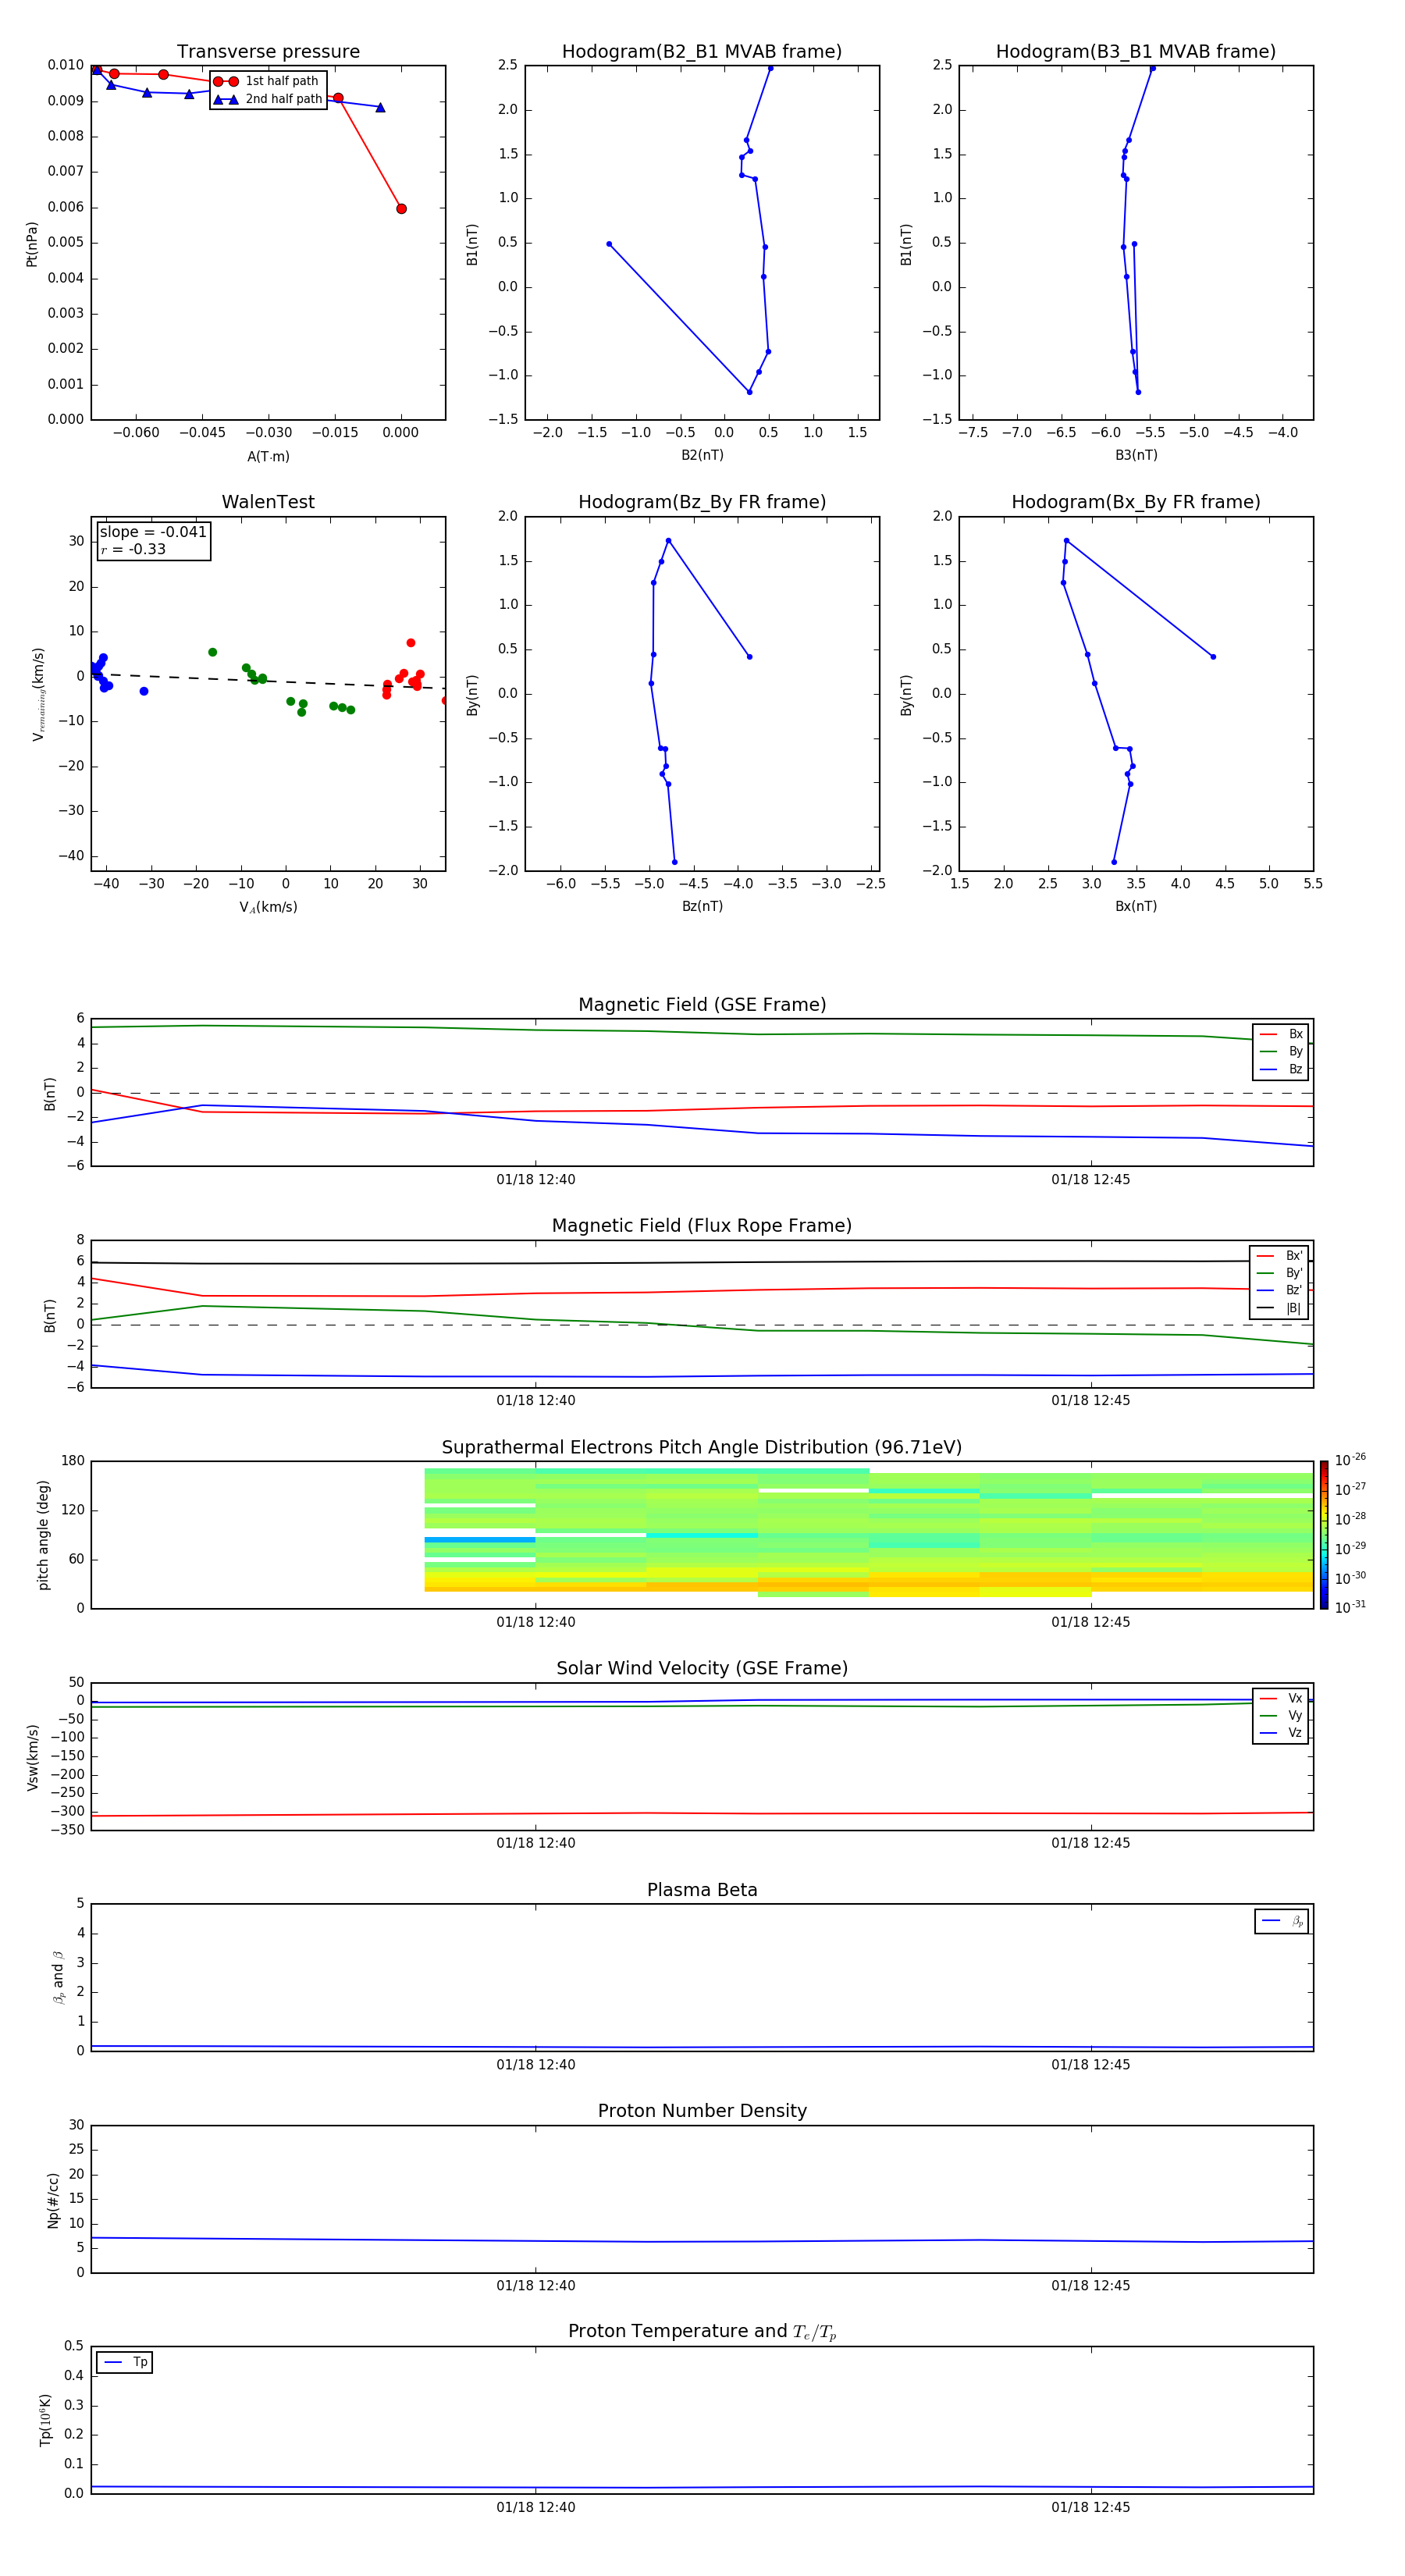Screen dimensions: 1405x2576
Task: Click the 'Hodogram(Bz_By FR frame)' title
Action: pos(702,502)
